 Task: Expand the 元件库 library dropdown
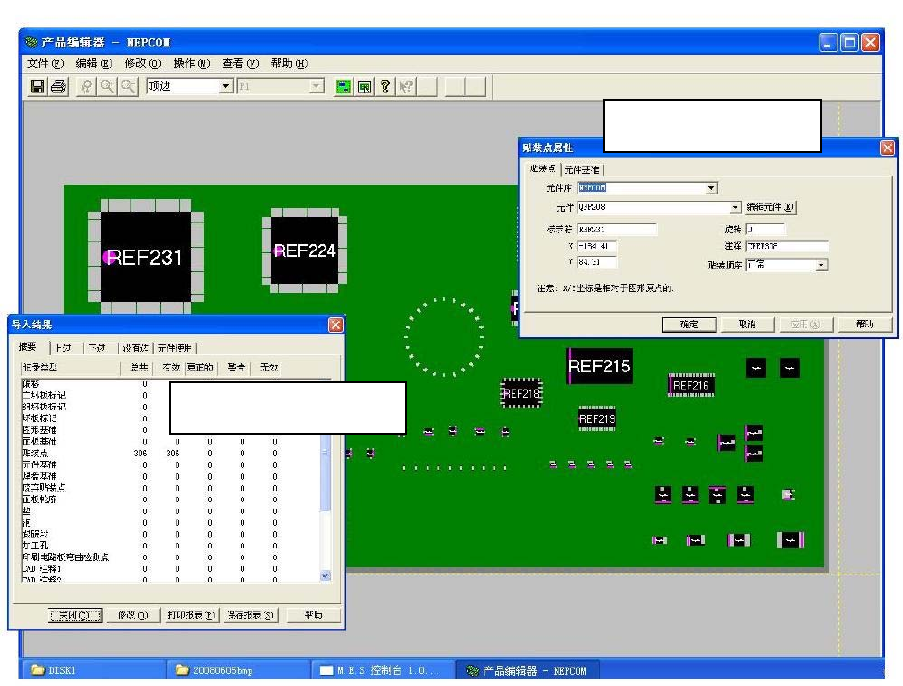tap(711, 188)
